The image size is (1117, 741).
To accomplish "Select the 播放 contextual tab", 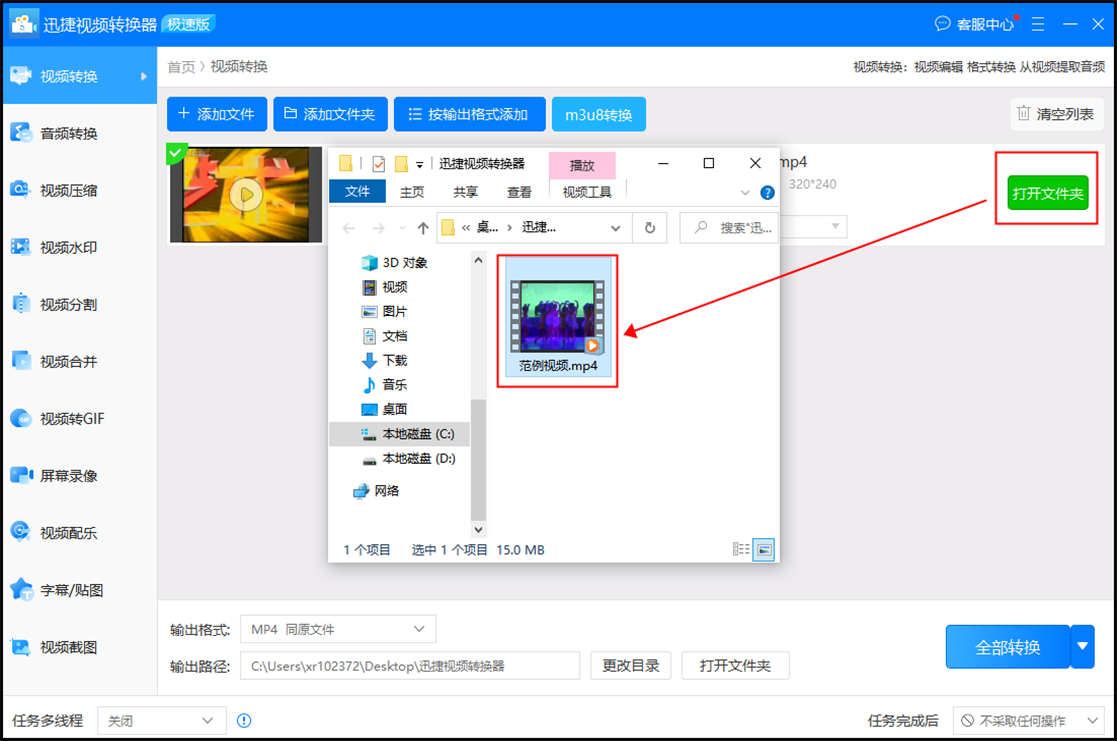I will pyautogui.click(x=582, y=165).
